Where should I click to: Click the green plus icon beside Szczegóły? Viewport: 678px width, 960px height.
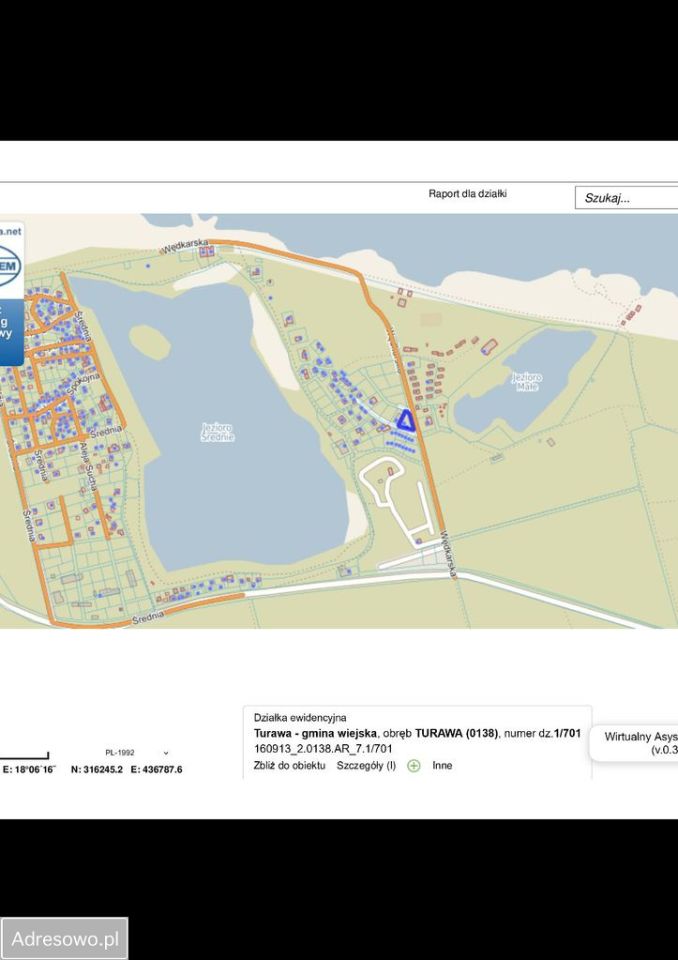pyautogui.click(x=413, y=765)
